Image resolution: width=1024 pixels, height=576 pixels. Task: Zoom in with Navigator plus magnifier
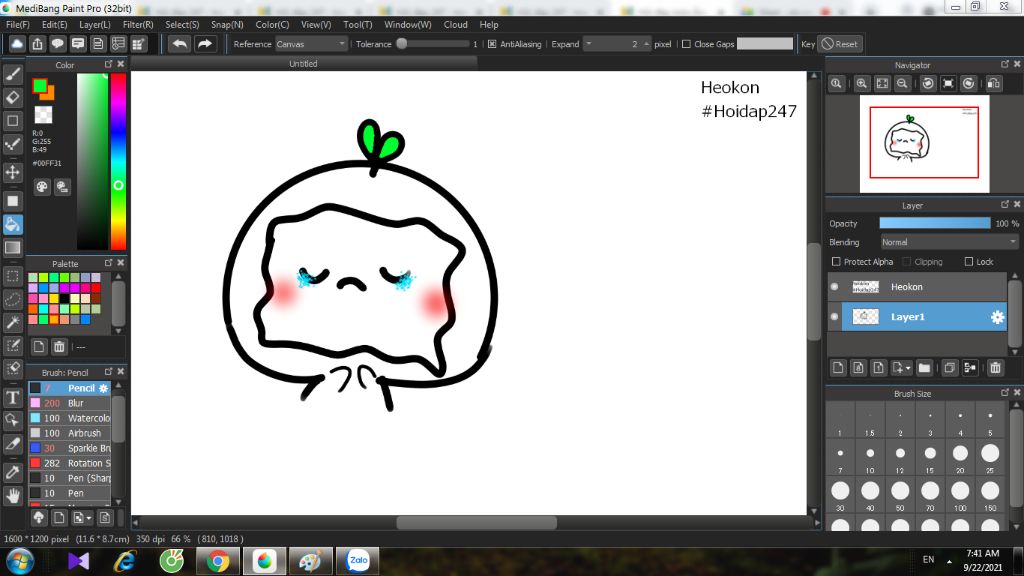click(x=862, y=84)
